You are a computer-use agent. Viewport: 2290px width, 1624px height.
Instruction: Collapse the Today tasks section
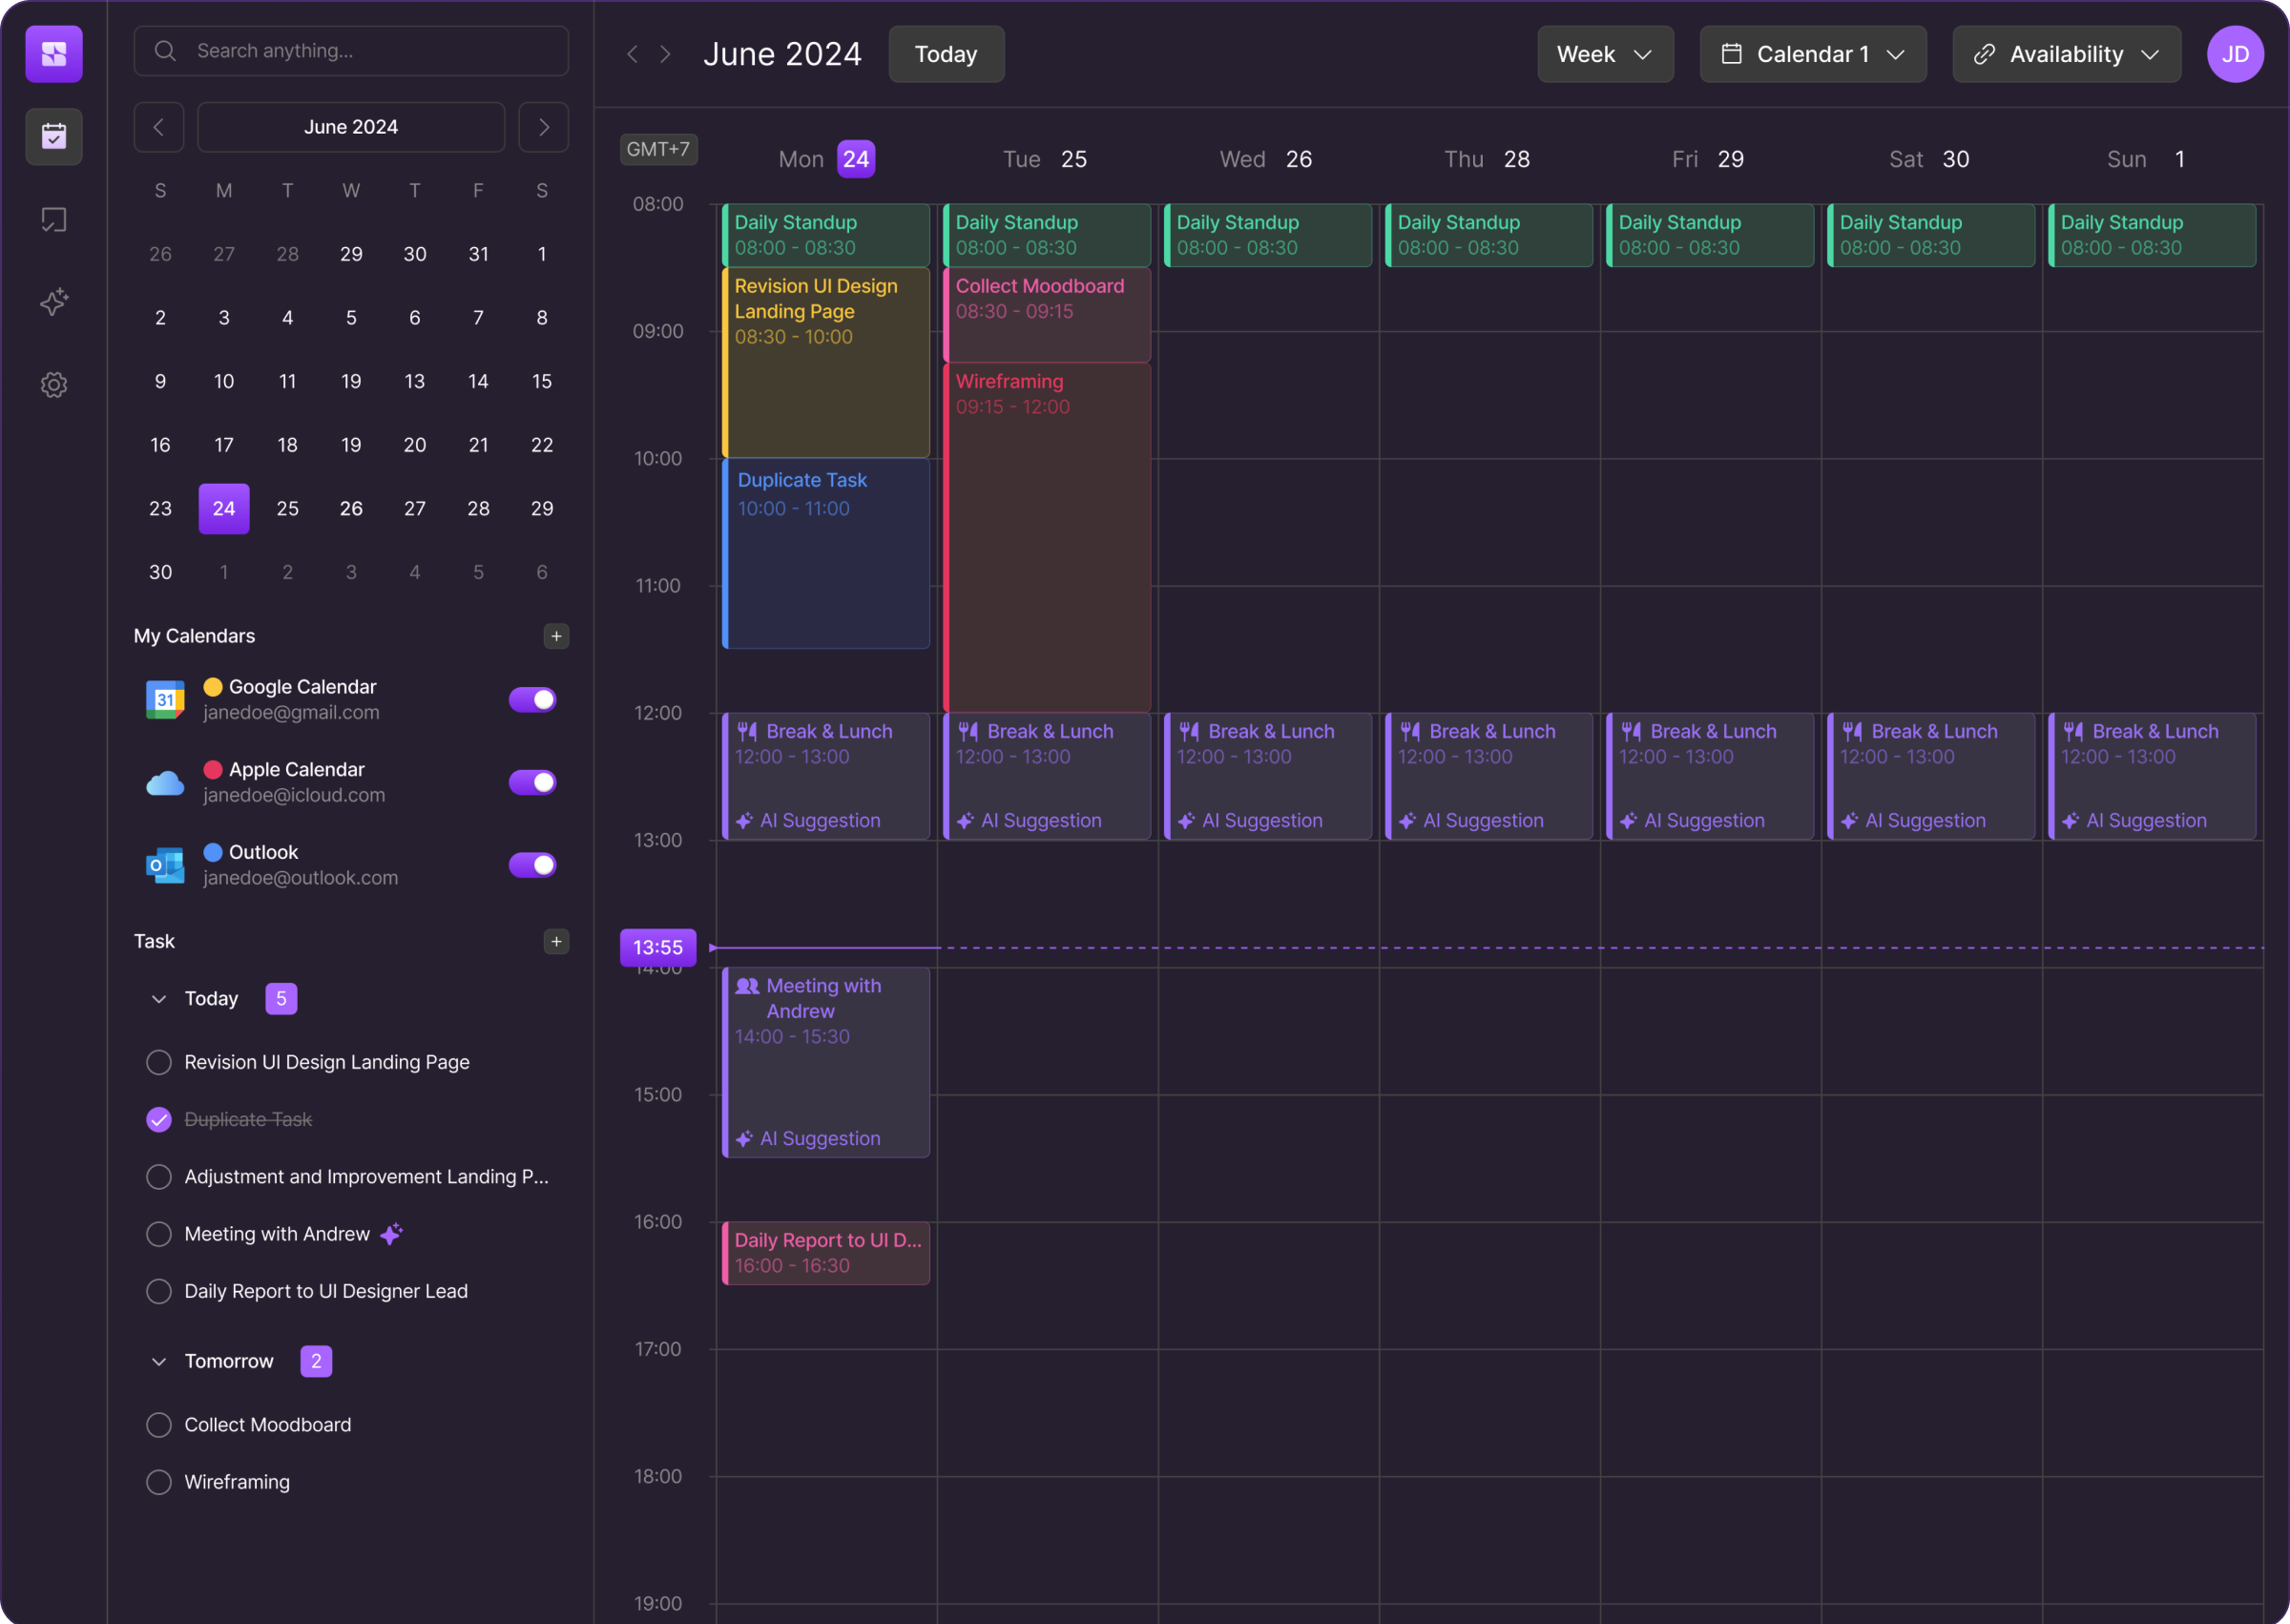158,998
